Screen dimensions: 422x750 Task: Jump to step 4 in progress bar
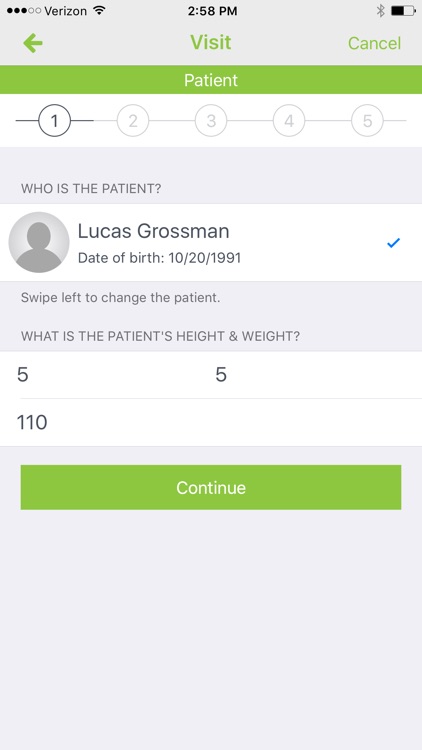coord(289,121)
